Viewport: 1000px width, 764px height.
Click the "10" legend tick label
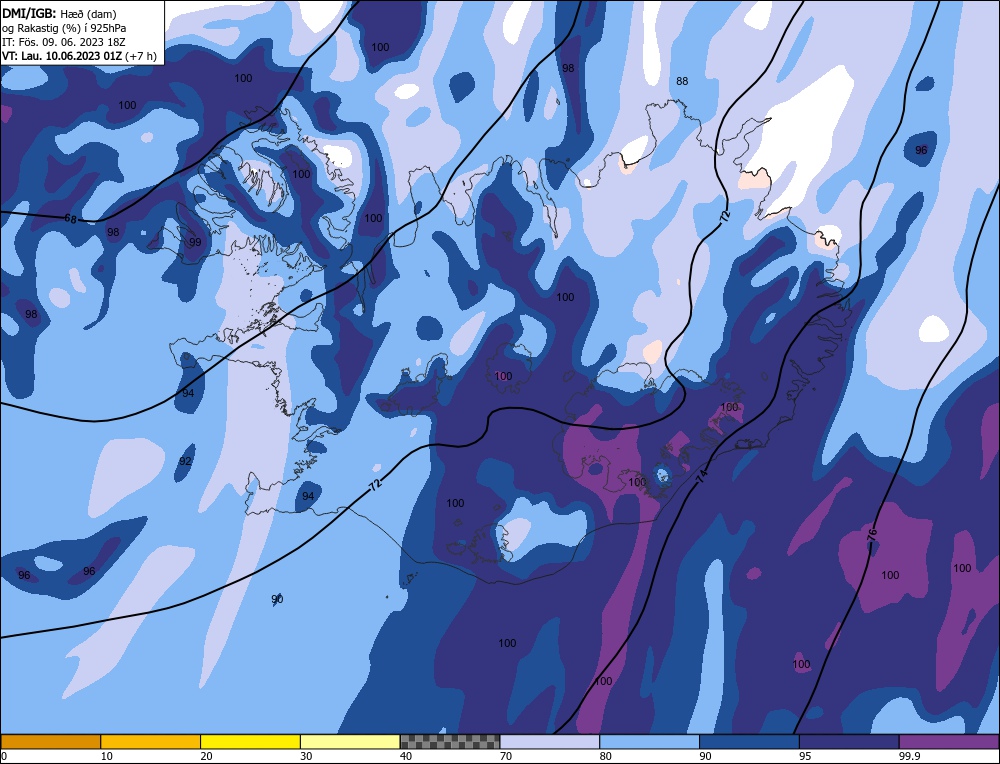pos(107,756)
